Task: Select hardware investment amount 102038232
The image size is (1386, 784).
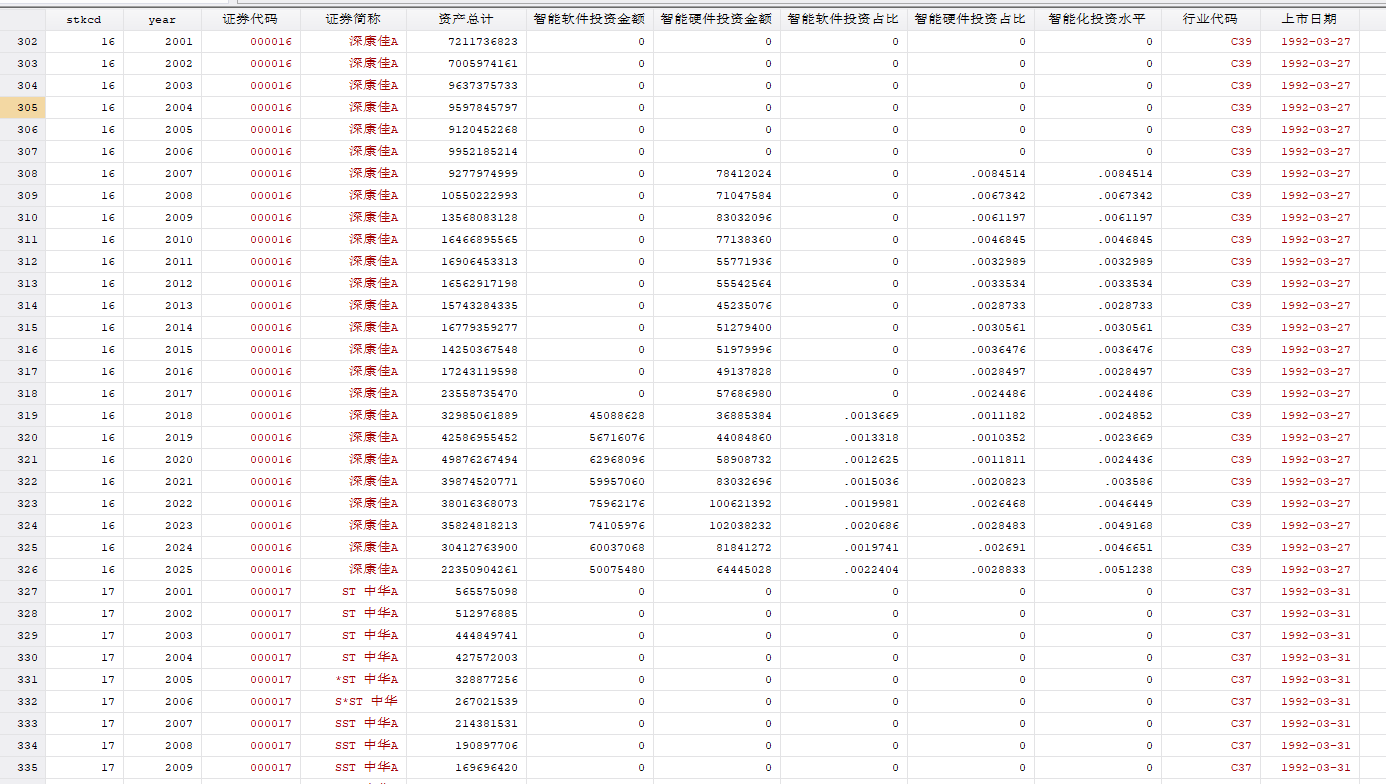Action: tap(716, 525)
